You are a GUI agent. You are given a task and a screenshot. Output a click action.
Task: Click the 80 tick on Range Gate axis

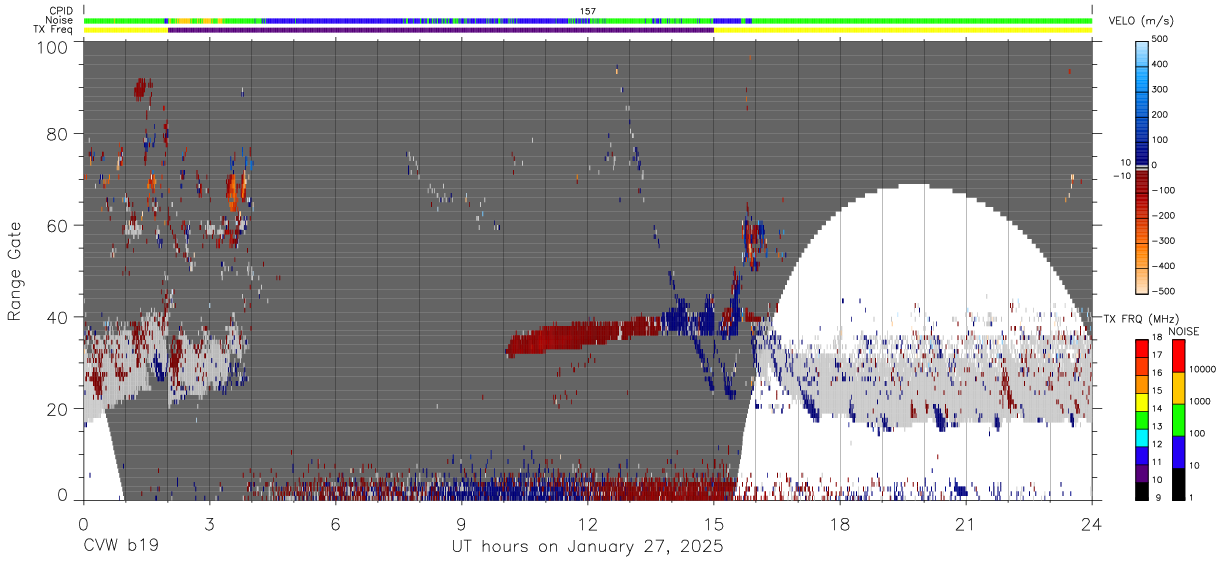[x=59, y=134]
